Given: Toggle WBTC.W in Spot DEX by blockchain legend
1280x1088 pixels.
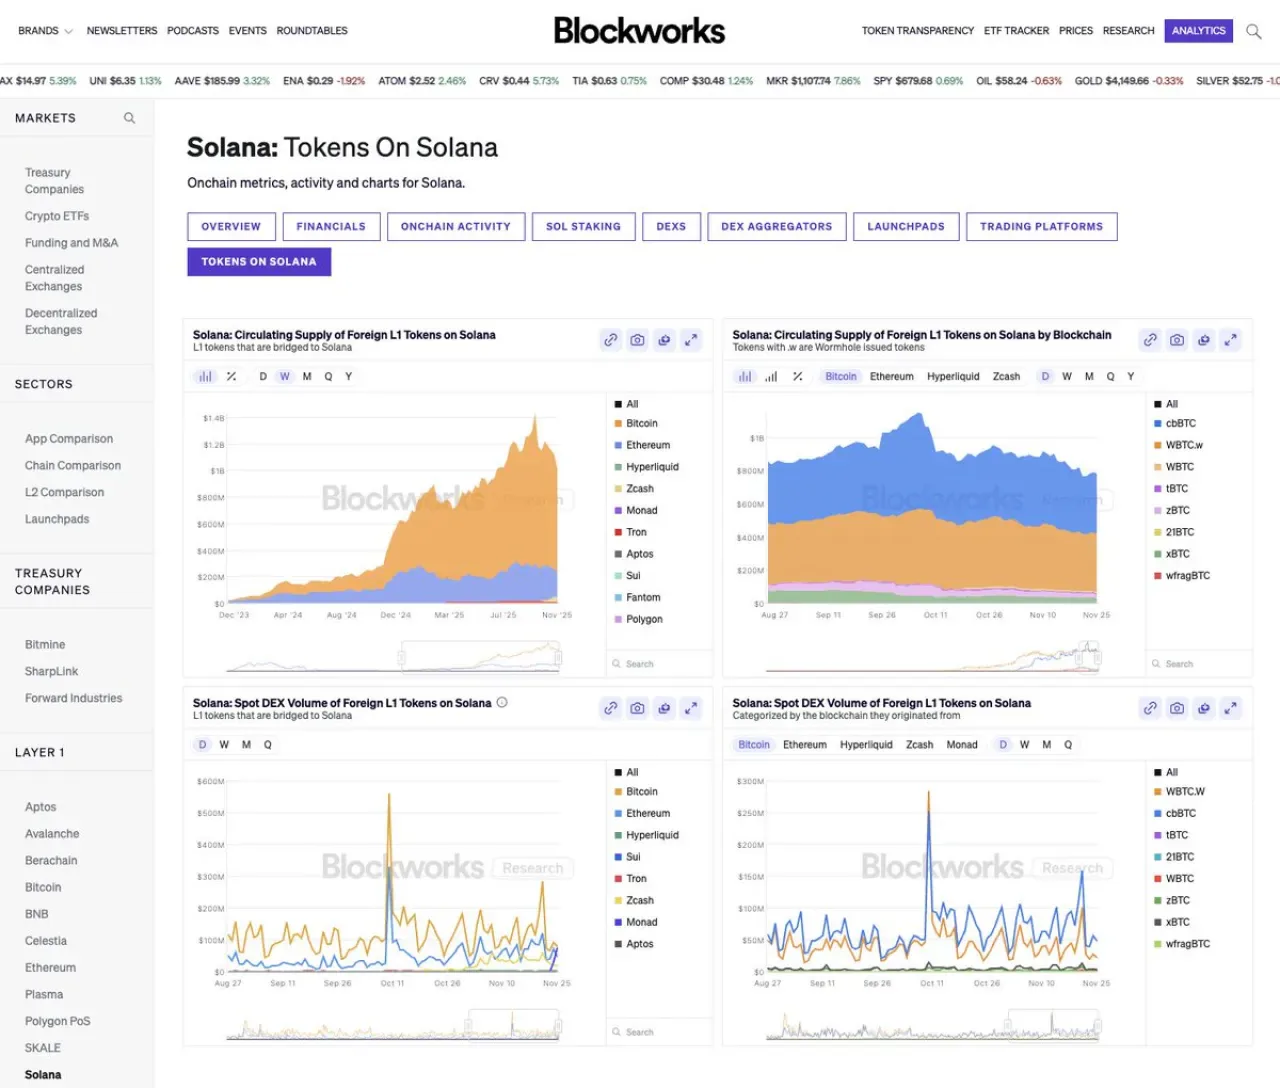Looking at the screenshot, I should point(1179,792).
